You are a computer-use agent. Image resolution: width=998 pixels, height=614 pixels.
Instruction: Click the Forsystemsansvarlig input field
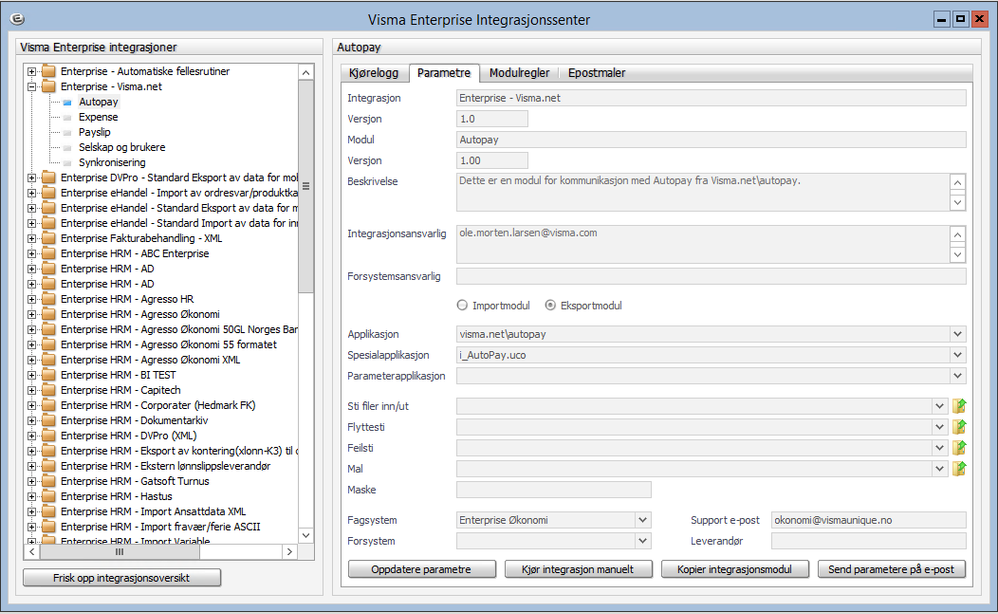(x=711, y=276)
